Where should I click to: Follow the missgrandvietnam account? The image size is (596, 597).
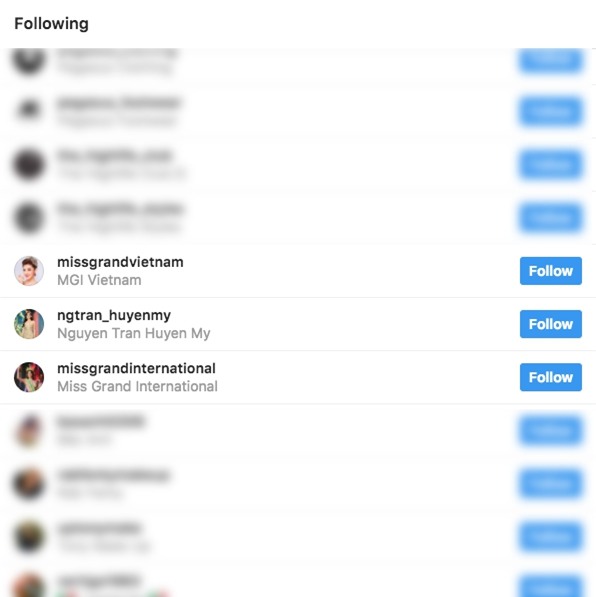click(x=551, y=271)
